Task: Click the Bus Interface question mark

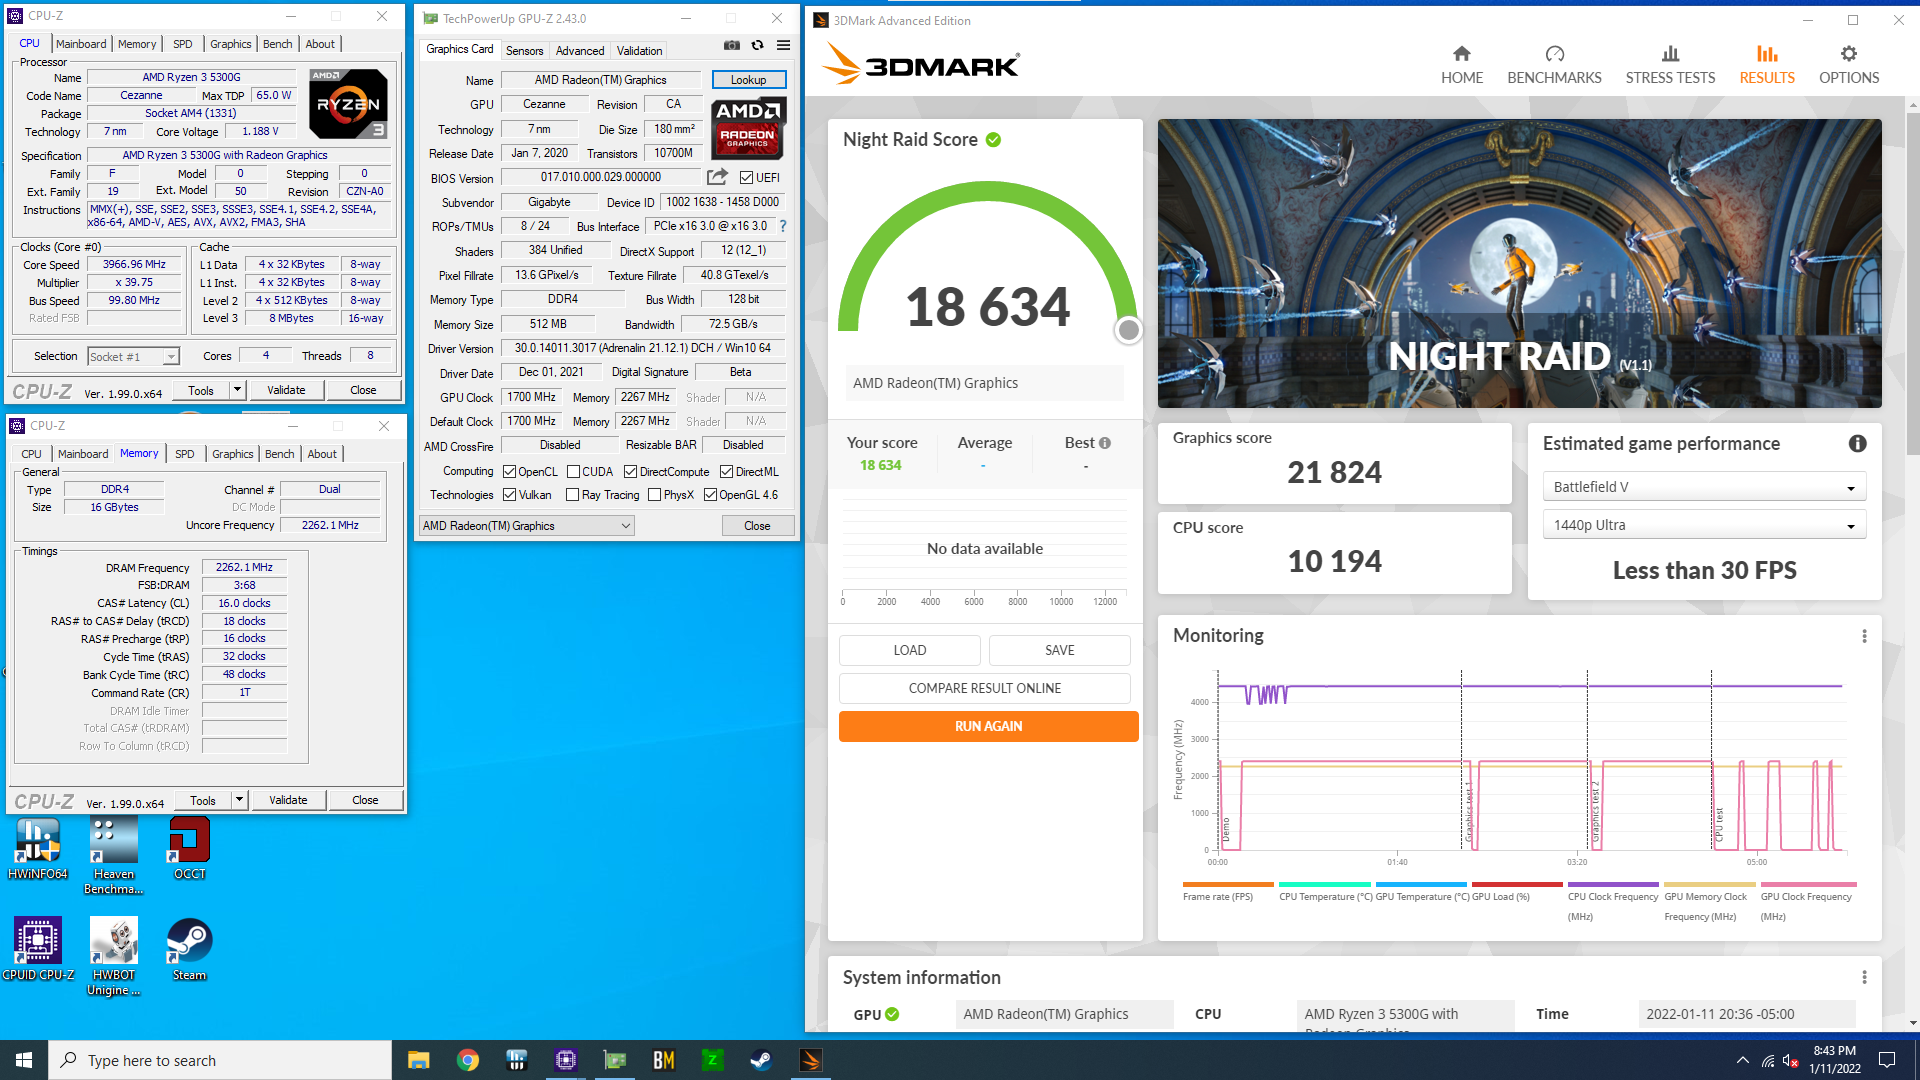Action: tap(783, 226)
